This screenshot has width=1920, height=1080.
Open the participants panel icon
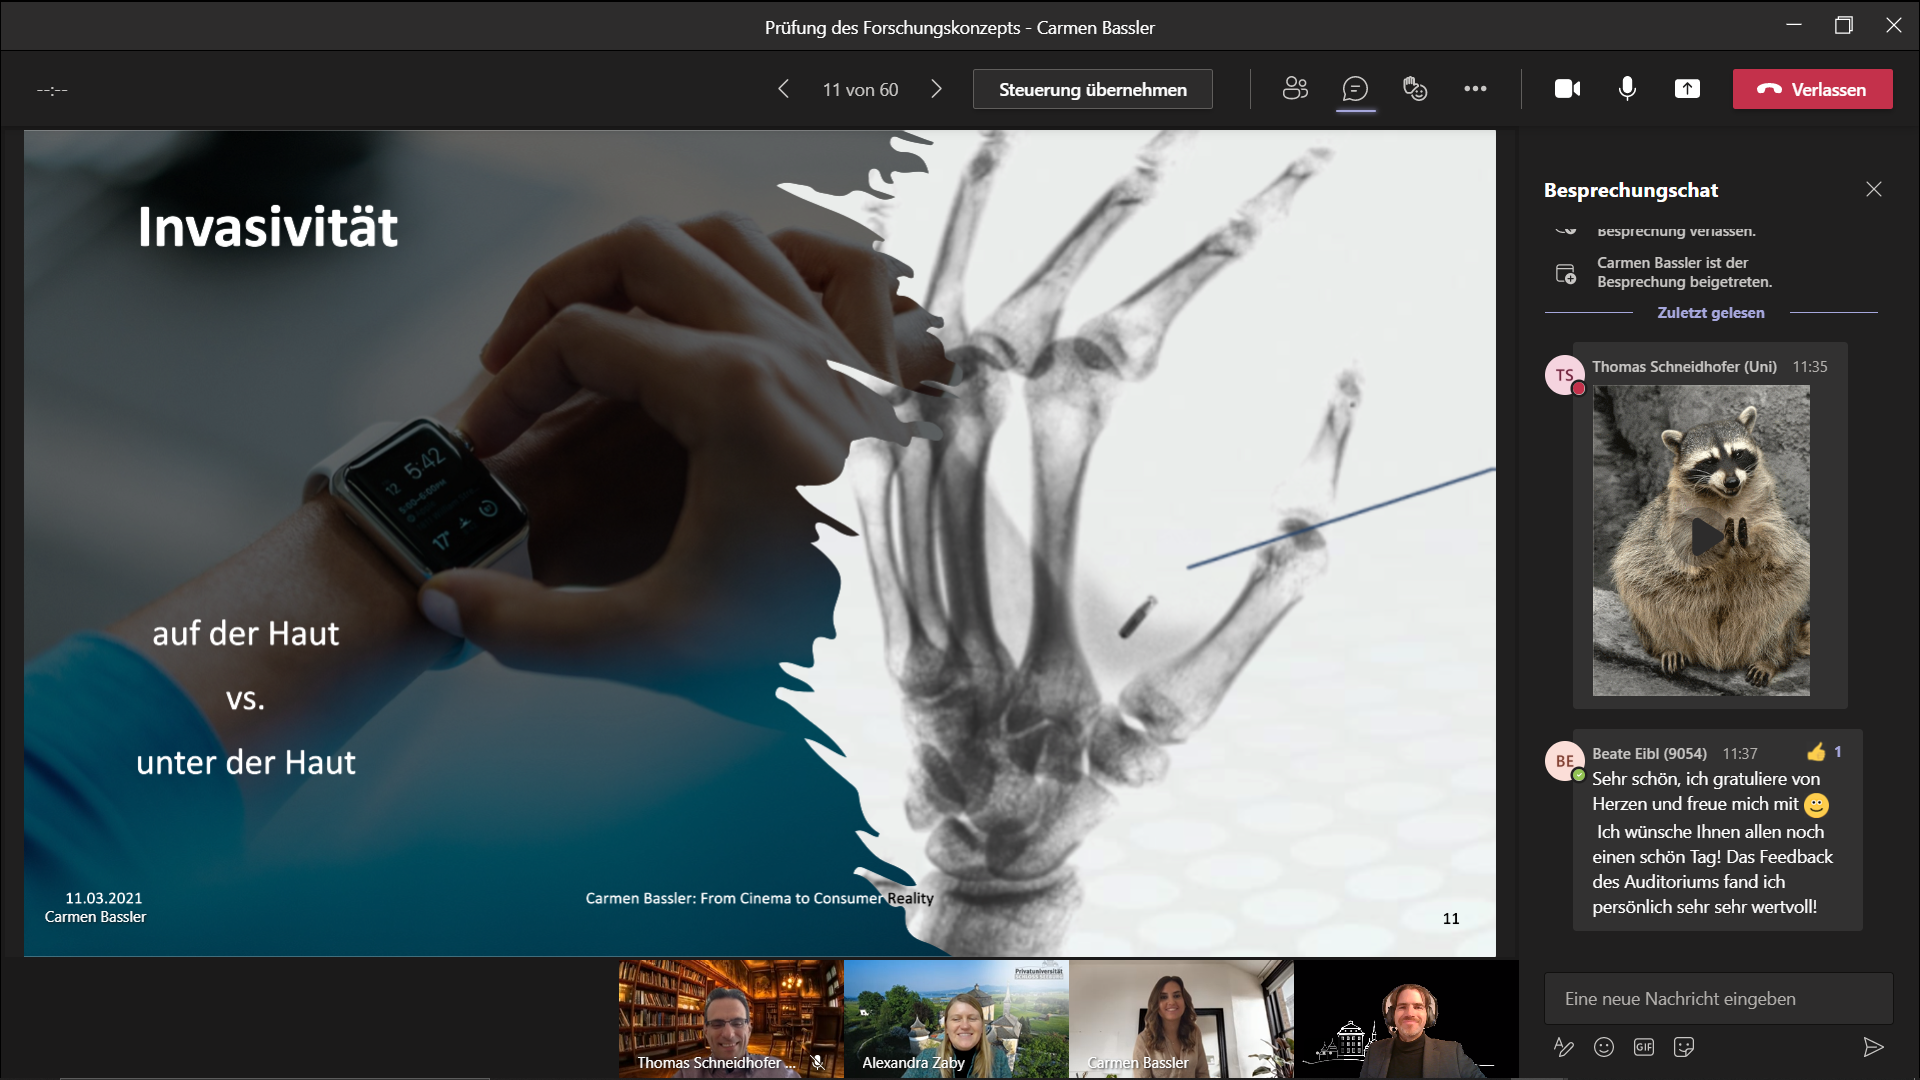coord(1295,89)
